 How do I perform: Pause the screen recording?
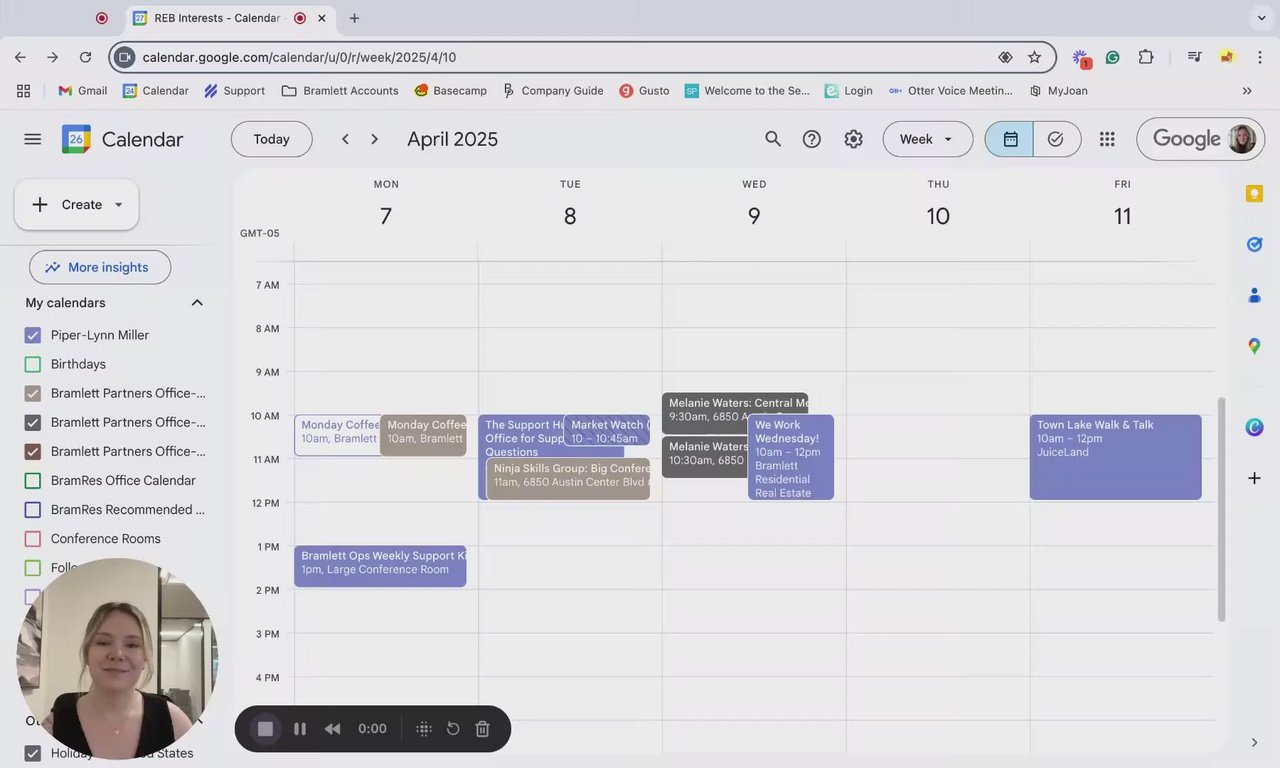tap(300, 729)
